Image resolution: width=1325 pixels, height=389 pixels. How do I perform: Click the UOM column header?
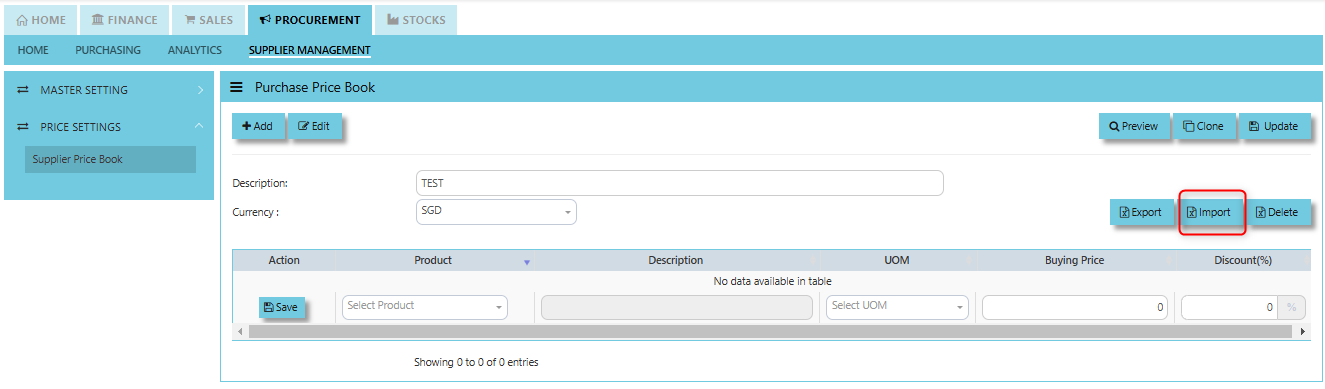click(897, 260)
